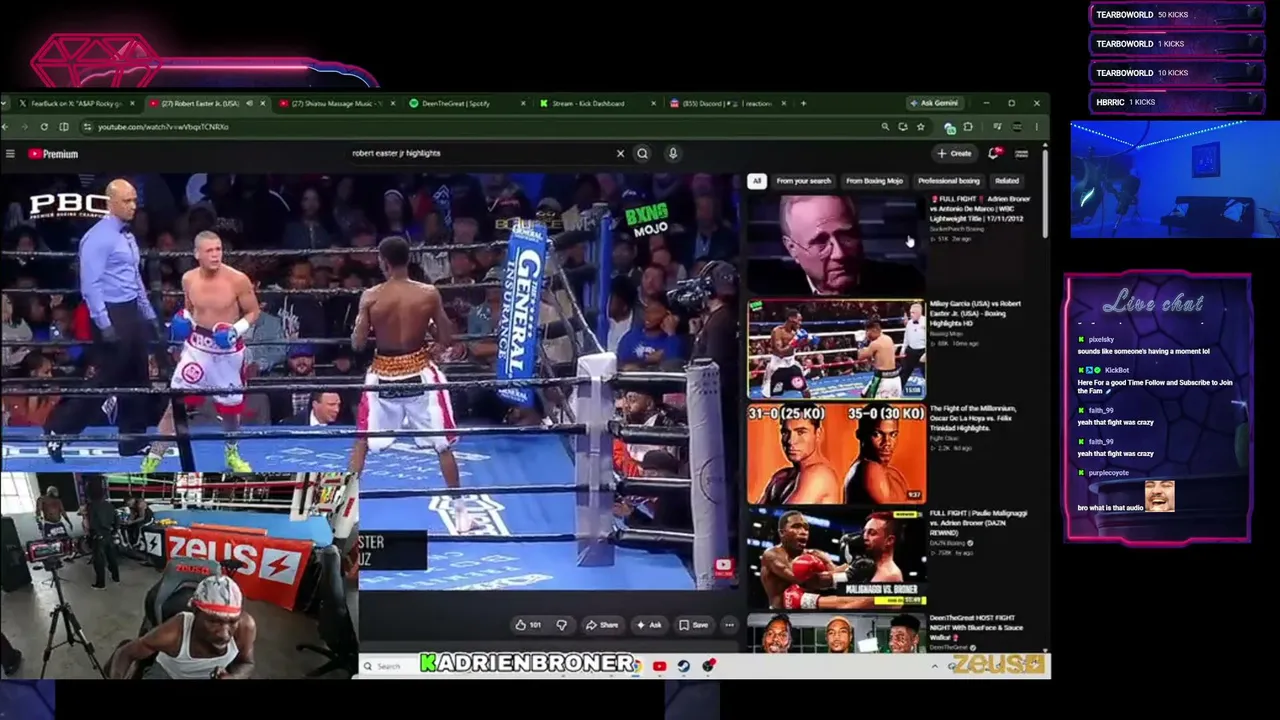Viewport: 1280px width, 720px height.
Task: Open the Malignaggi vs Broner thumbnail
Action: pyautogui.click(x=836, y=559)
